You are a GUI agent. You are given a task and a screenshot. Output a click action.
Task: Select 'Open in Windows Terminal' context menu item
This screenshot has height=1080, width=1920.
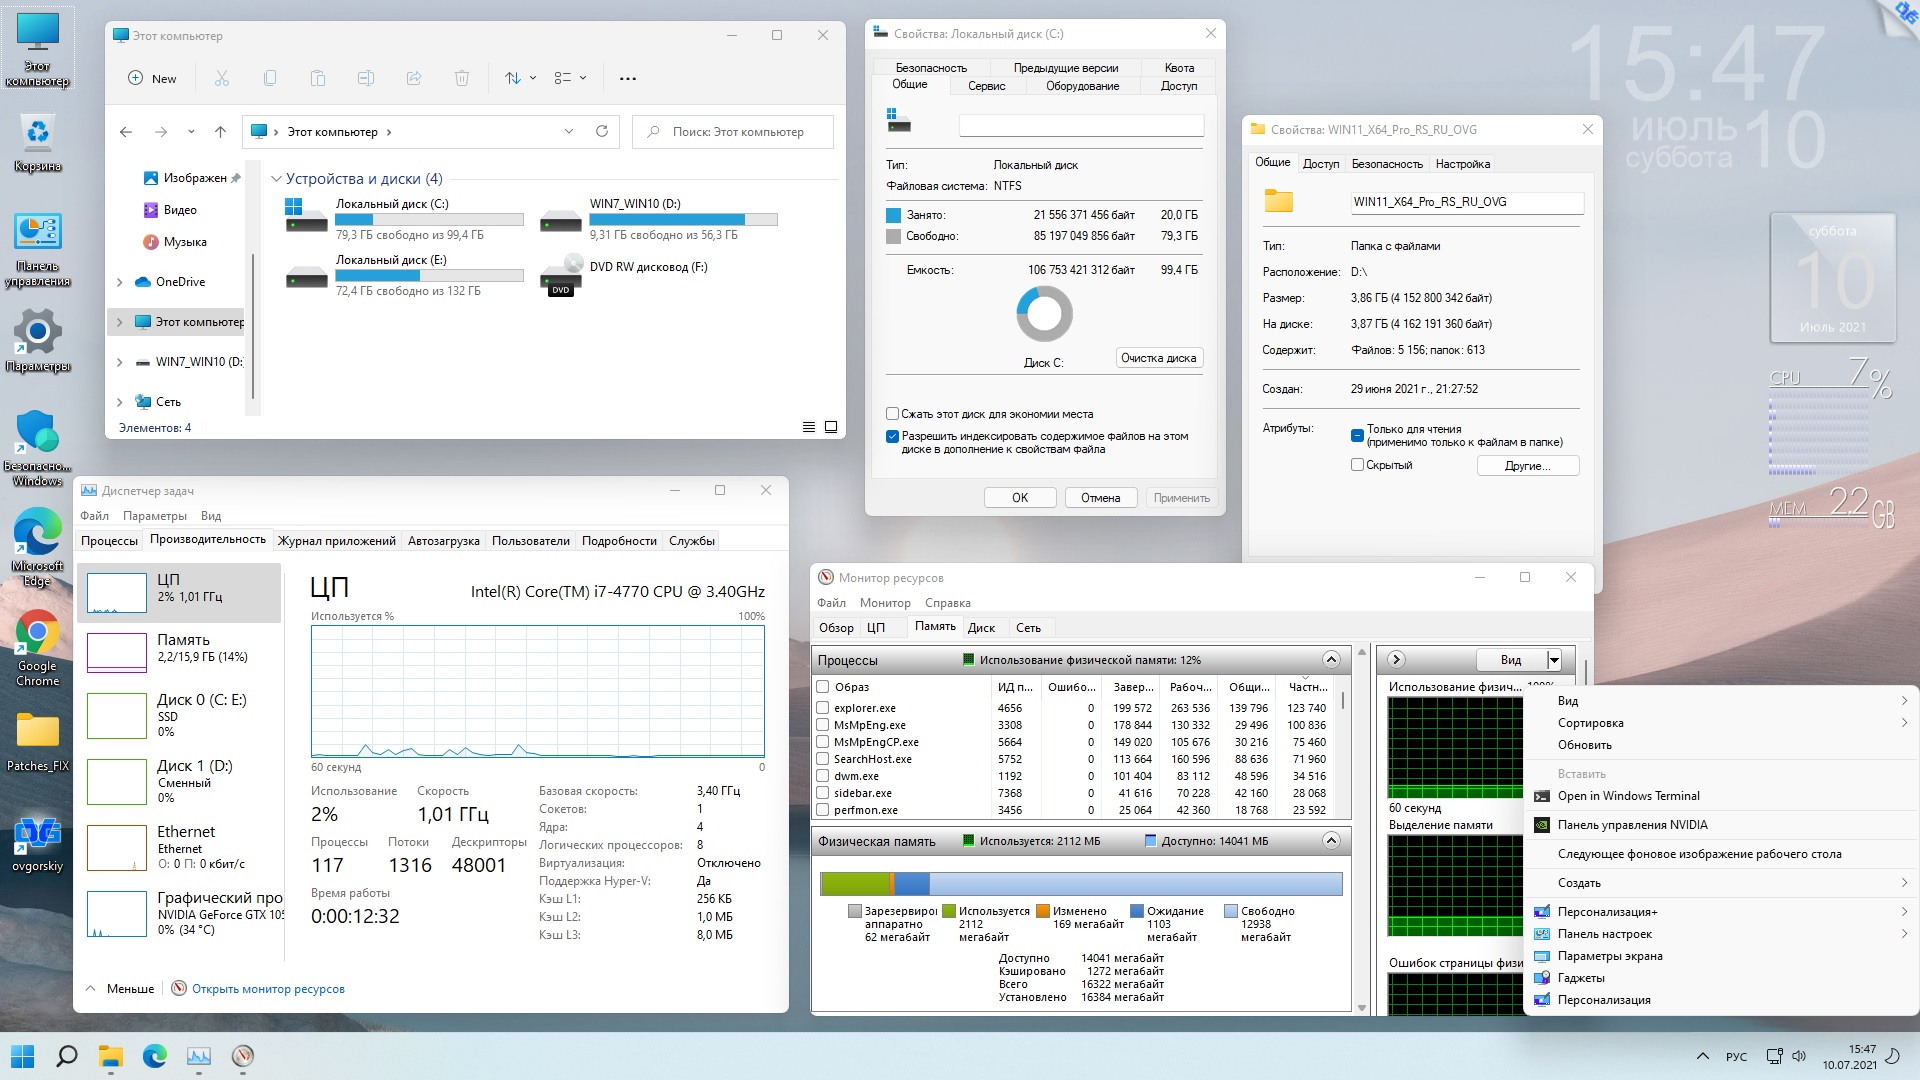pos(1628,796)
